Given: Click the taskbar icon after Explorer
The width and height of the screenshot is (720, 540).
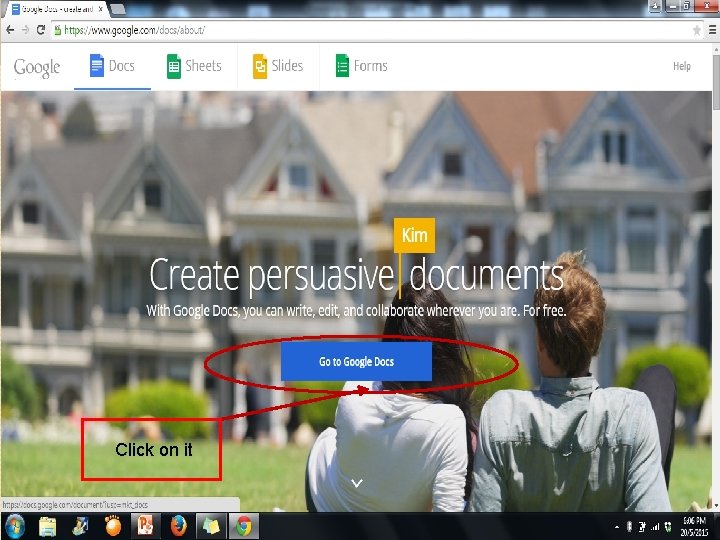Looking at the screenshot, I should 80,526.
